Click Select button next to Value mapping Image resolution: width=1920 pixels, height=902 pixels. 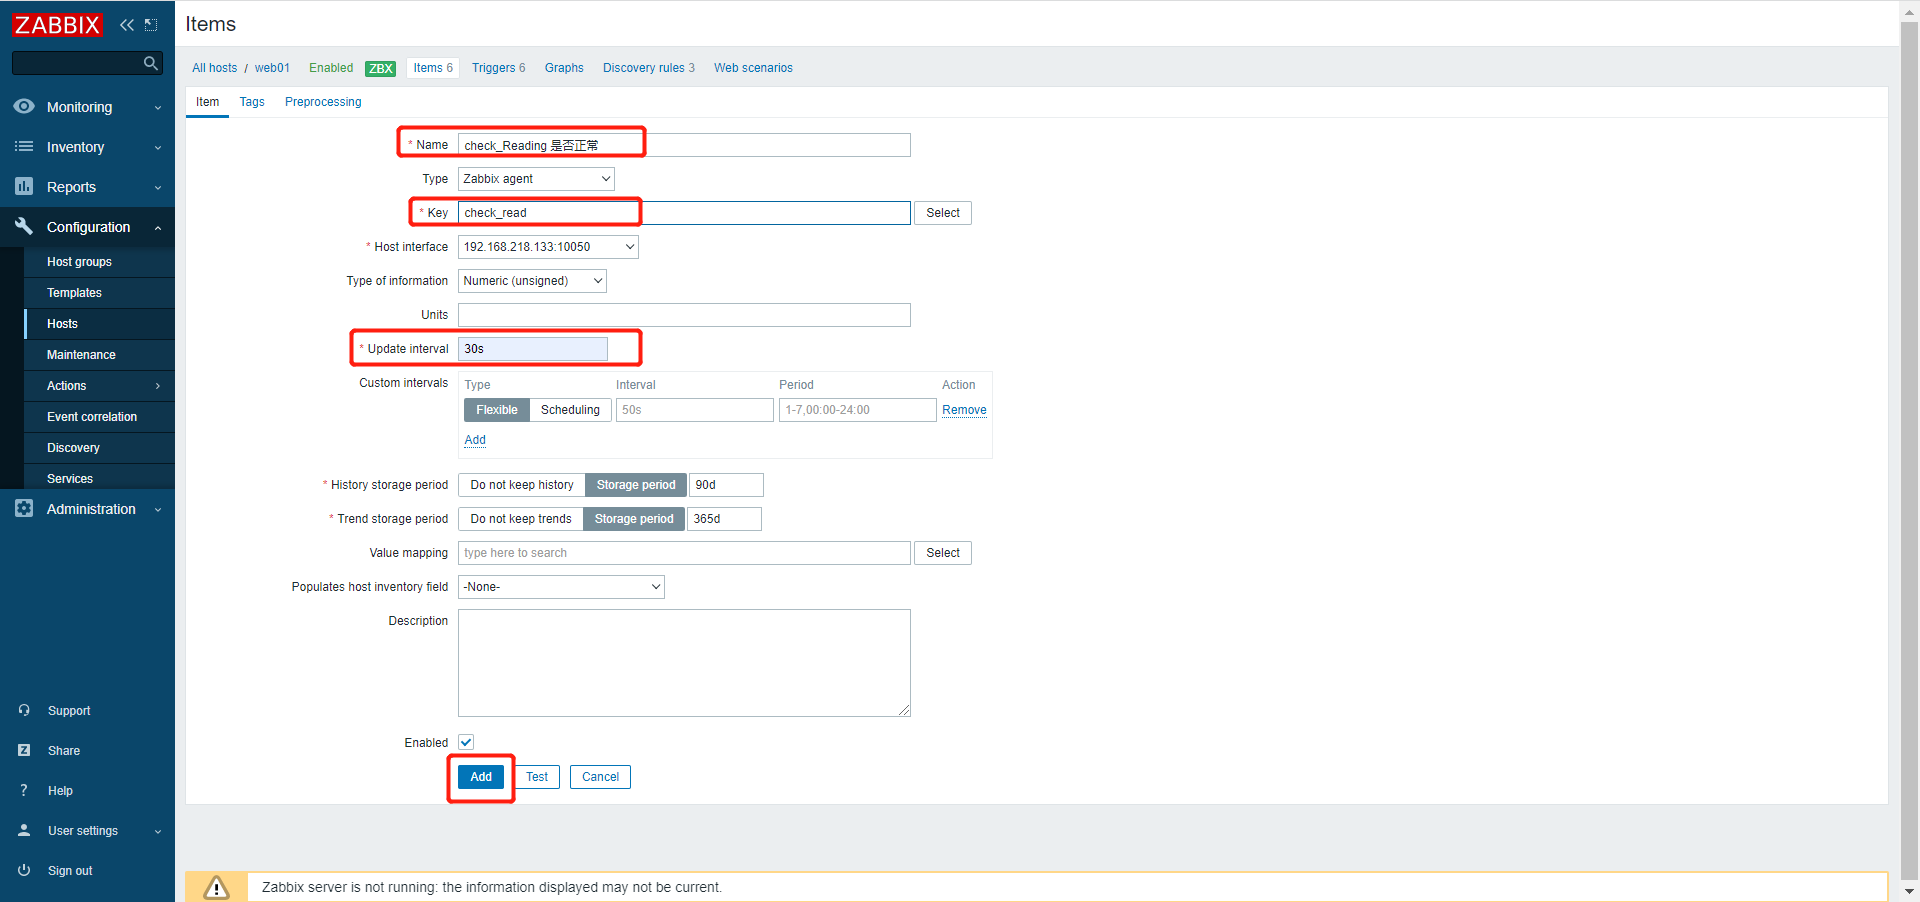(x=943, y=553)
